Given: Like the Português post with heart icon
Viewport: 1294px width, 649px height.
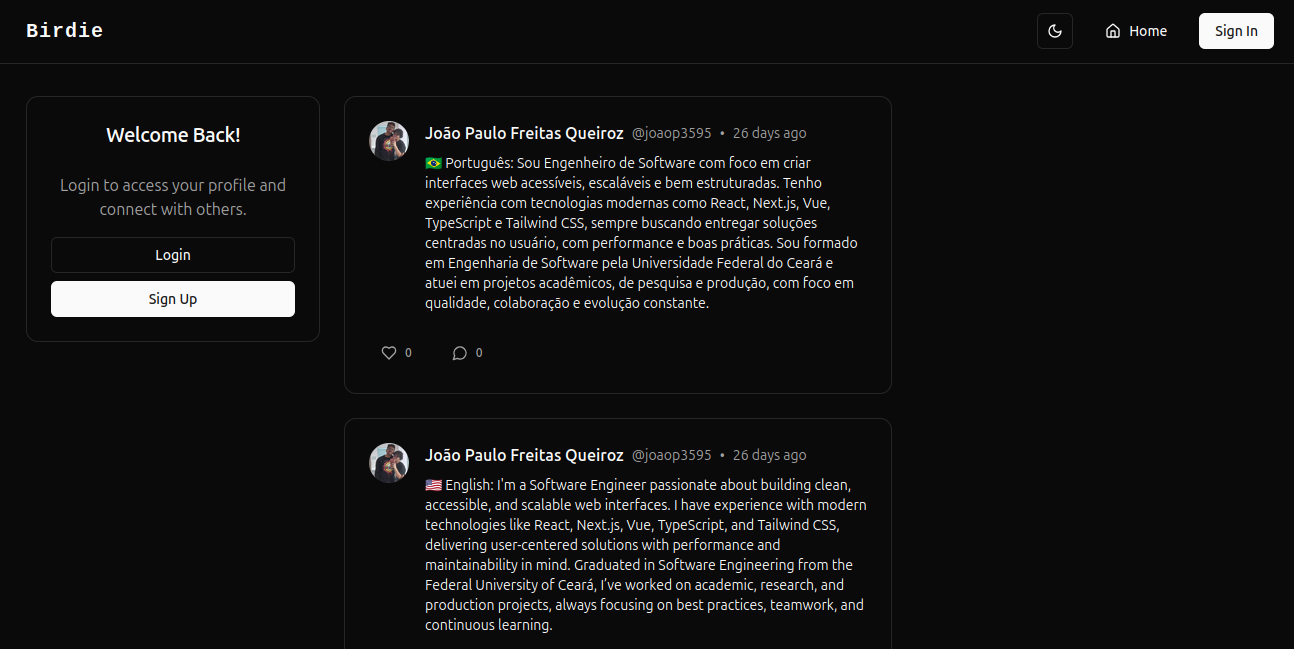Looking at the screenshot, I should click(x=389, y=353).
